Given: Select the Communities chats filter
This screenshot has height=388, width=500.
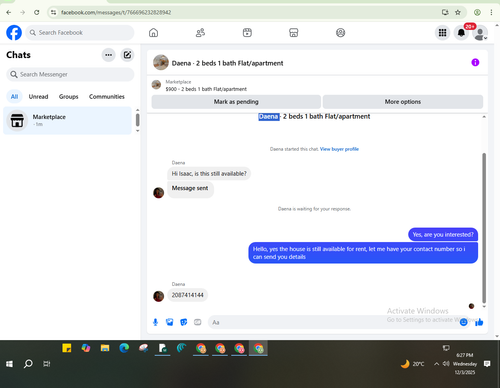Looking at the screenshot, I should [107, 97].
